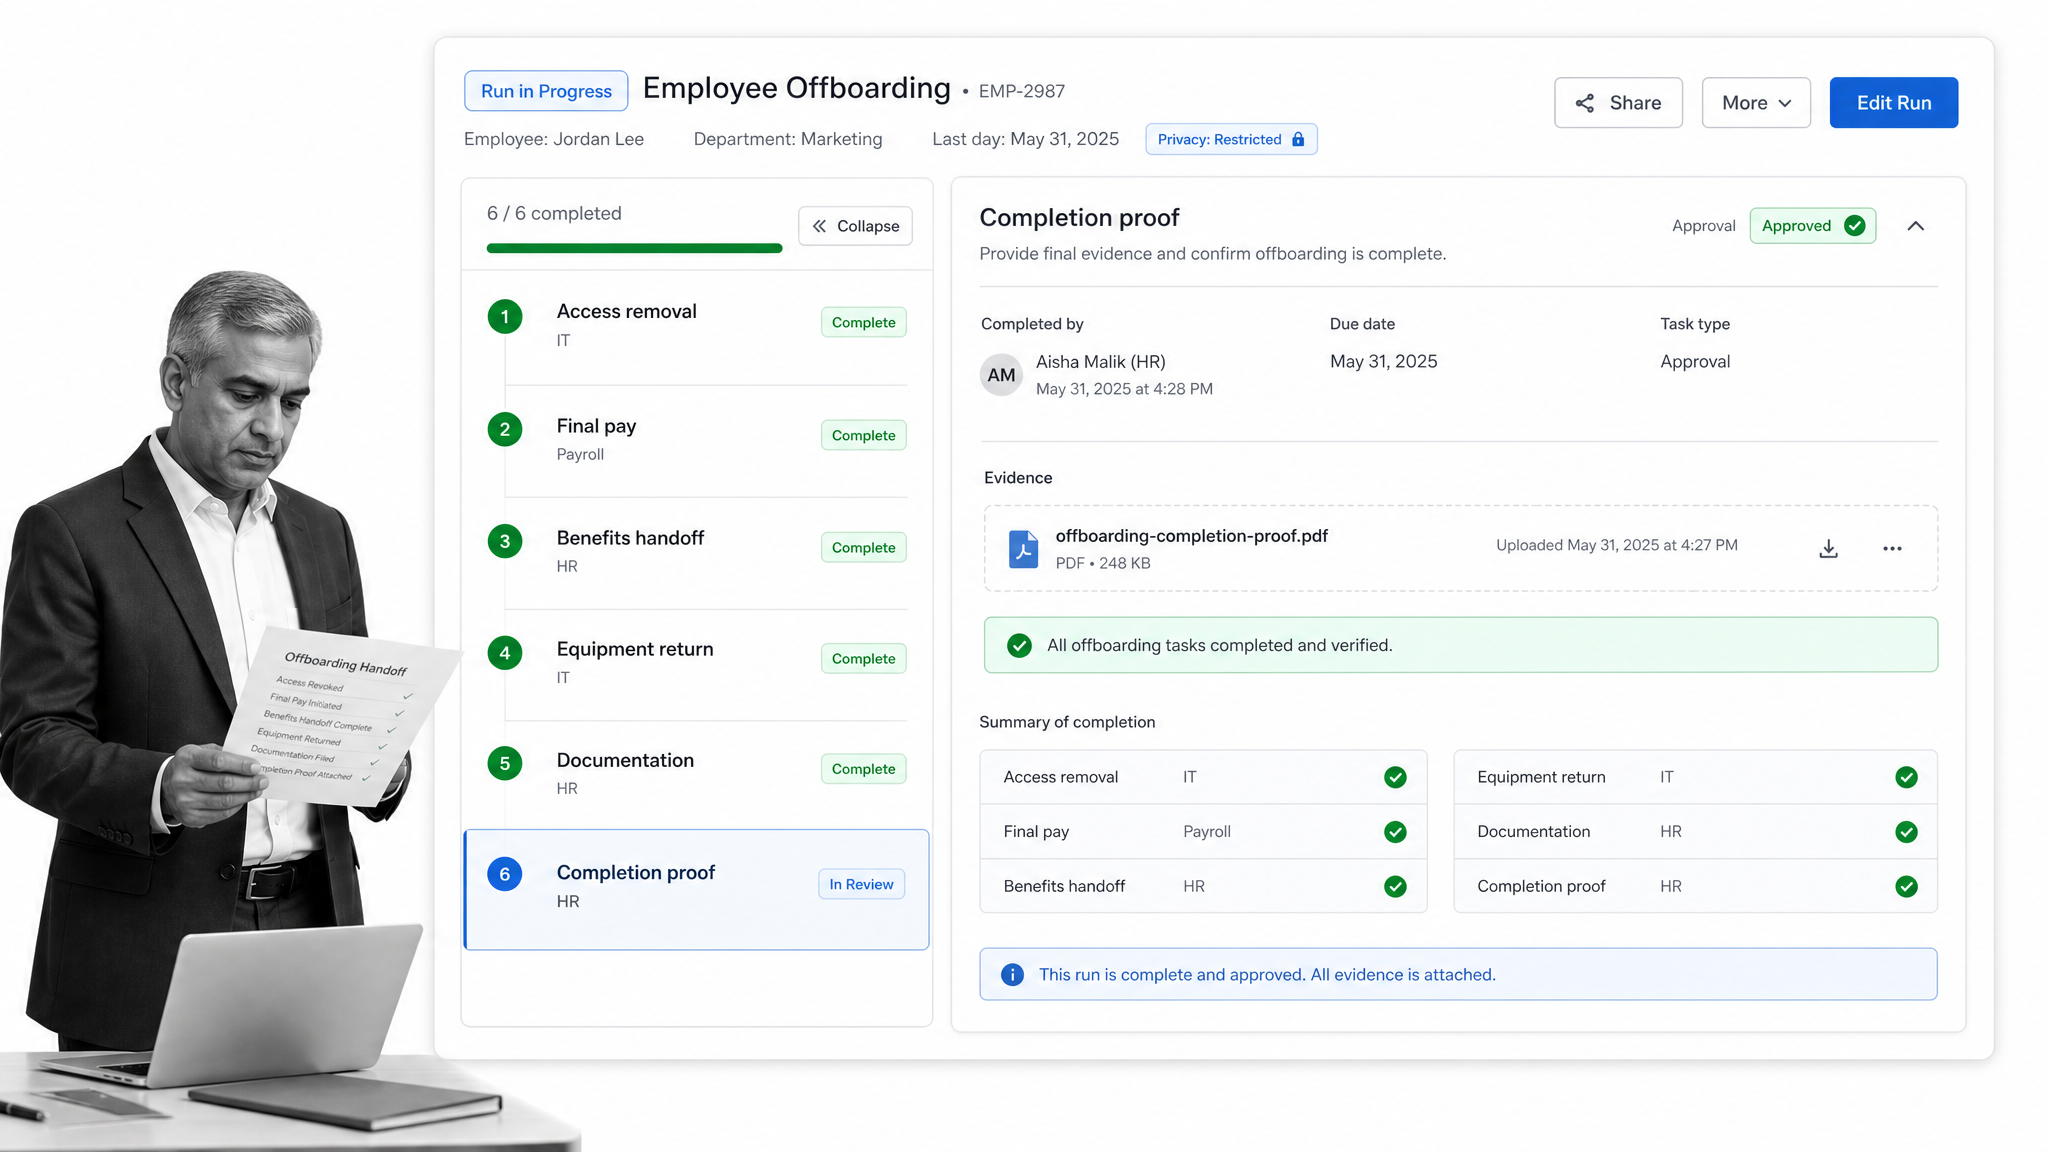Click the info icon in run complete banner
This screenshot has height=1152, width=2048.
pyautogui.click(x=1012, y=975)
